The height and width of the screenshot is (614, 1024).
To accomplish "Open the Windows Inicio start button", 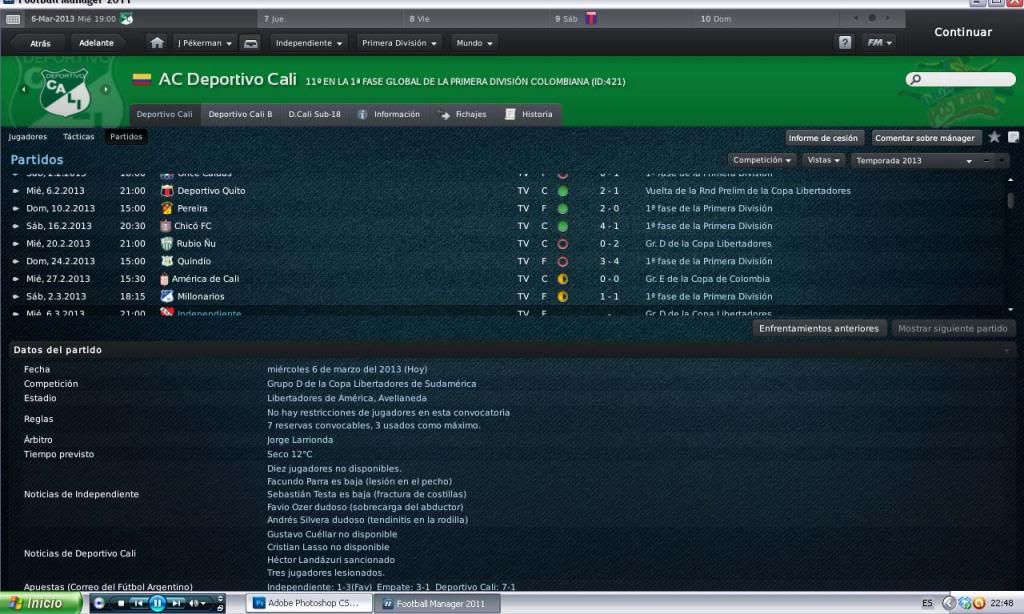I will pos(40,604).
